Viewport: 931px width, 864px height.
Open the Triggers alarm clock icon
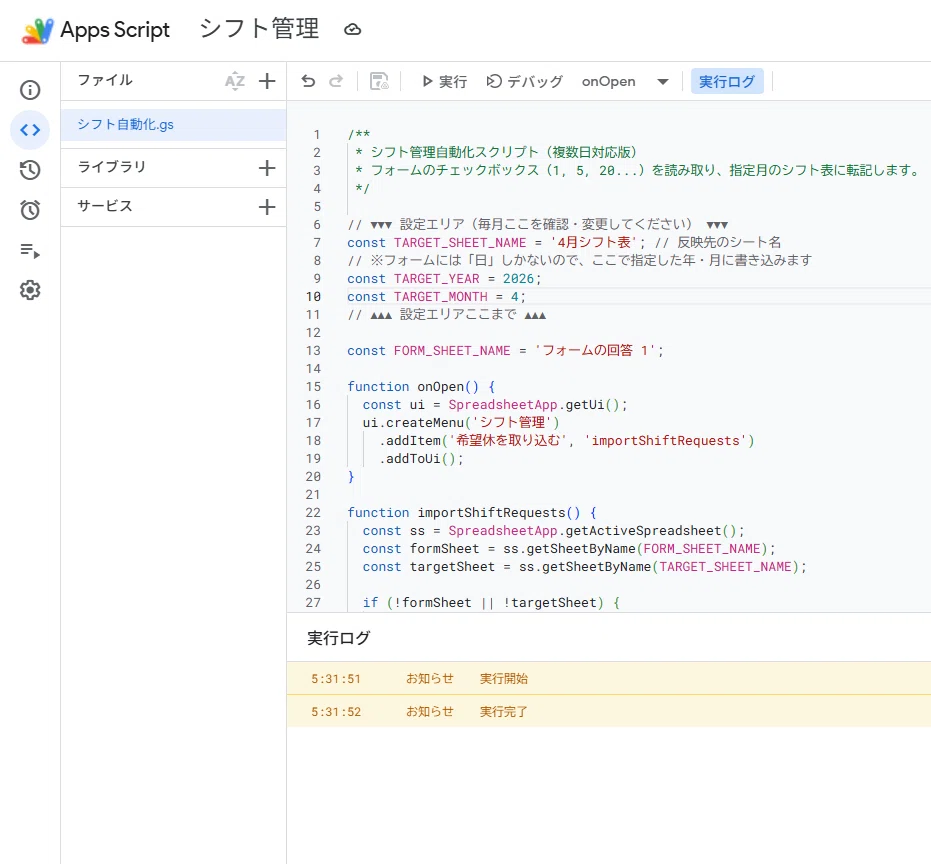(30, 210)
